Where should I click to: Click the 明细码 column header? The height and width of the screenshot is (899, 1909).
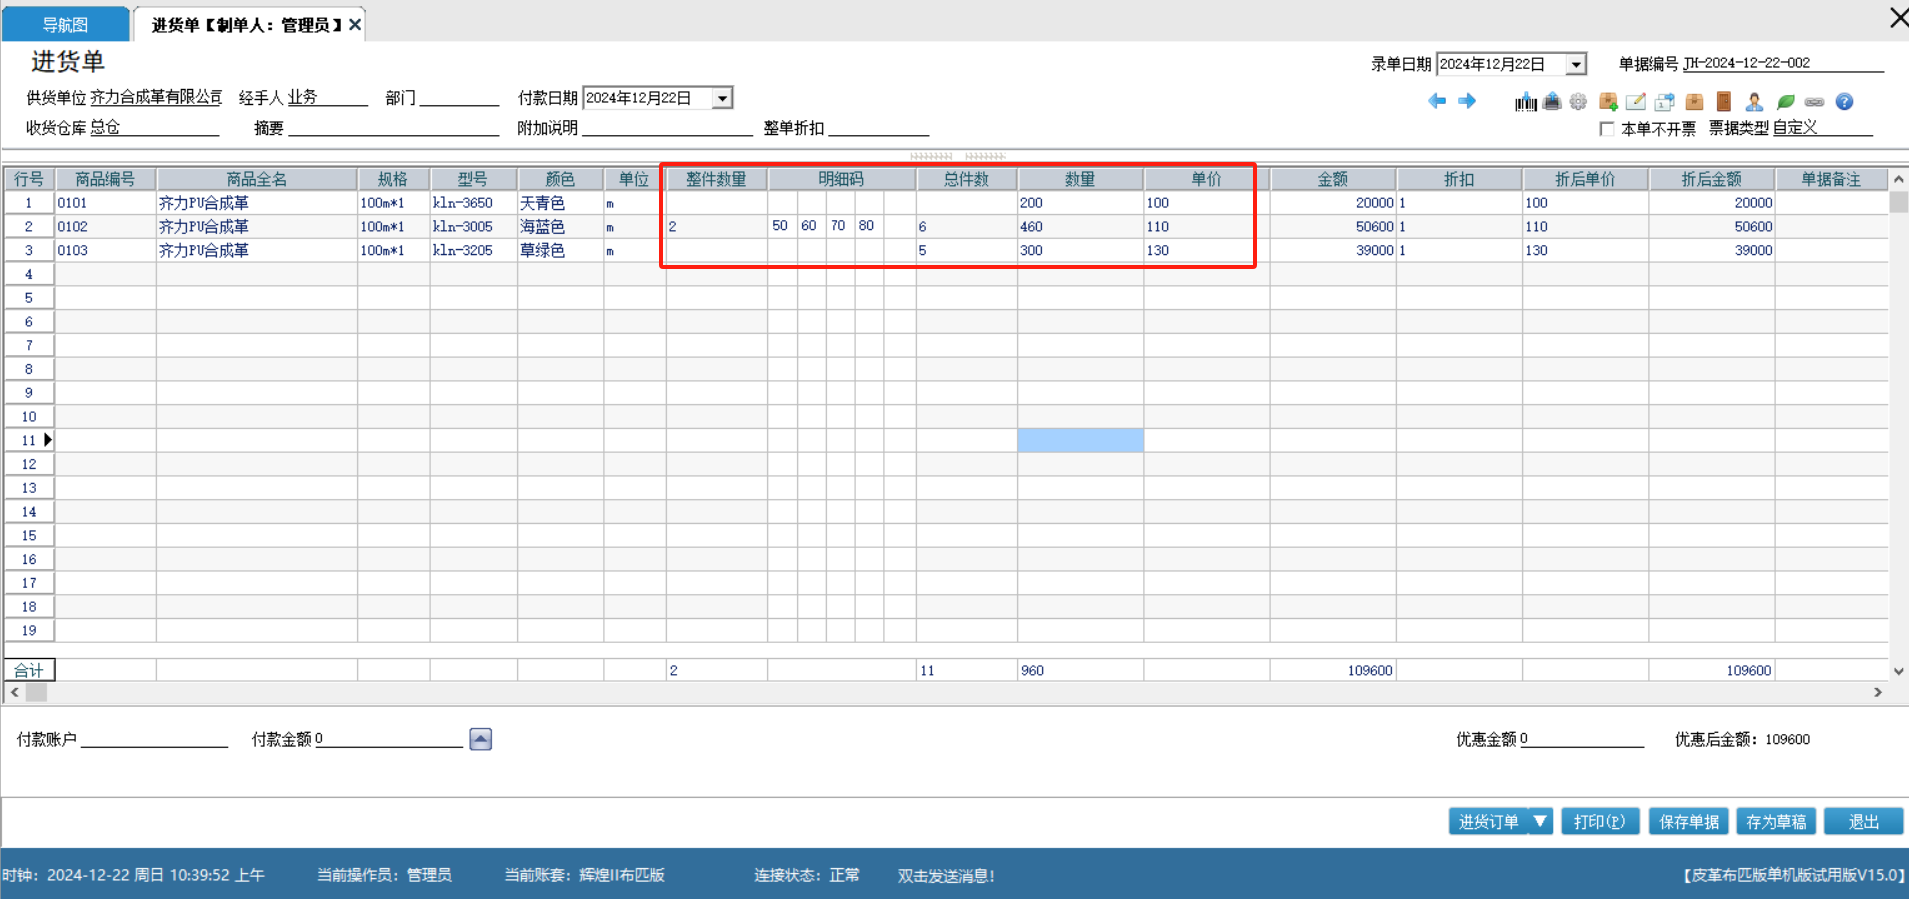pos(841,179)
